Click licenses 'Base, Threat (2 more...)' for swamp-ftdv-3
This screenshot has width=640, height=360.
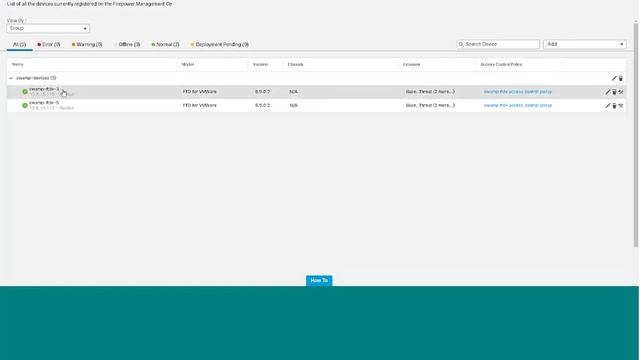pyautogui.click(x=430, y=91)
